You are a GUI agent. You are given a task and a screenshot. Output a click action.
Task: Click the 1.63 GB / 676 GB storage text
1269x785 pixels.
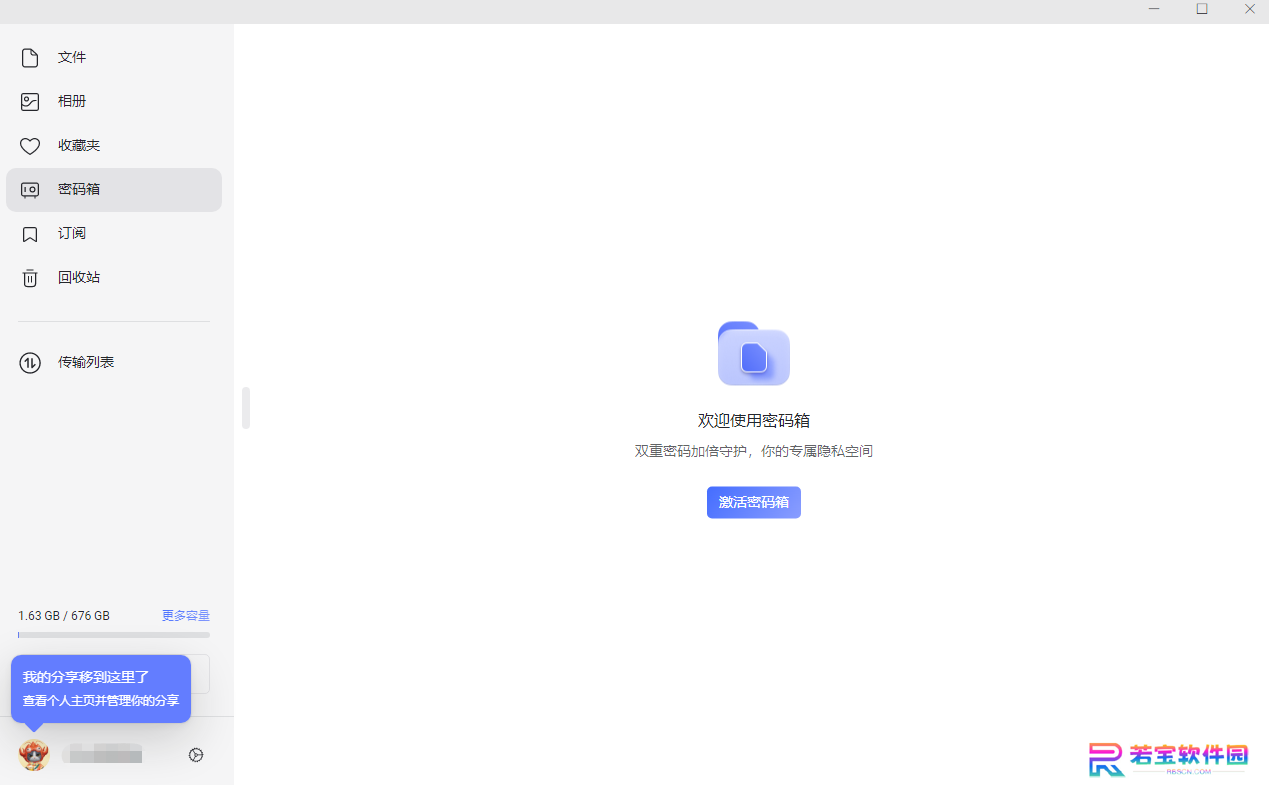(64, 616)
